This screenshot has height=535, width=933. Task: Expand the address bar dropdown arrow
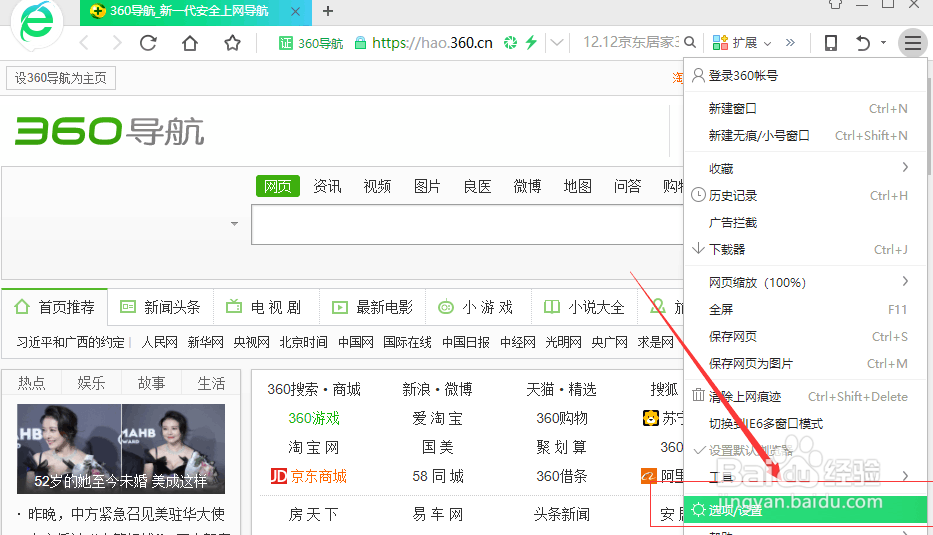point(557,42)
